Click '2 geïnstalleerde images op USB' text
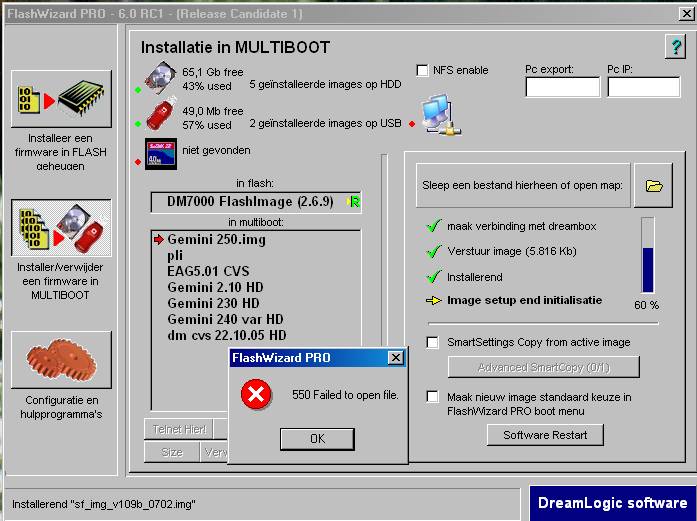 [x=325, y=123]
